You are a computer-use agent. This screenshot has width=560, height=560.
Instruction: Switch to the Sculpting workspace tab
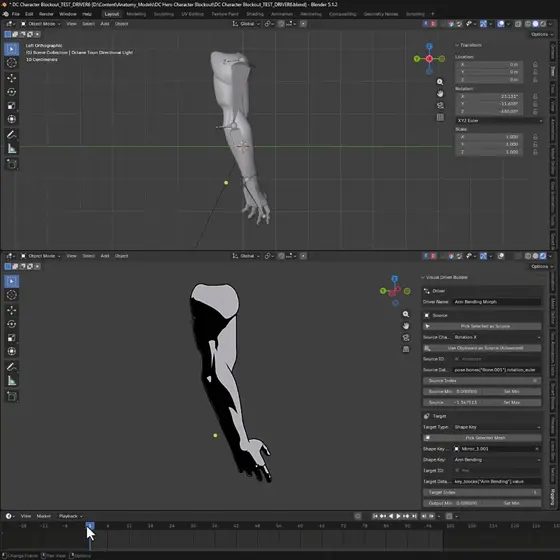click(x=164, y=14)
